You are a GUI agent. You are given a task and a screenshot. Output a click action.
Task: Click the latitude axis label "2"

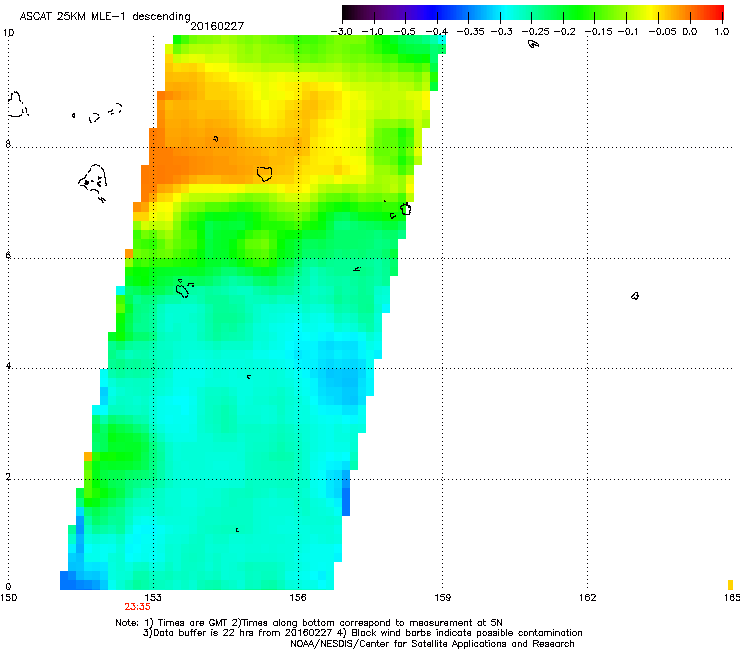coord(8,476)
